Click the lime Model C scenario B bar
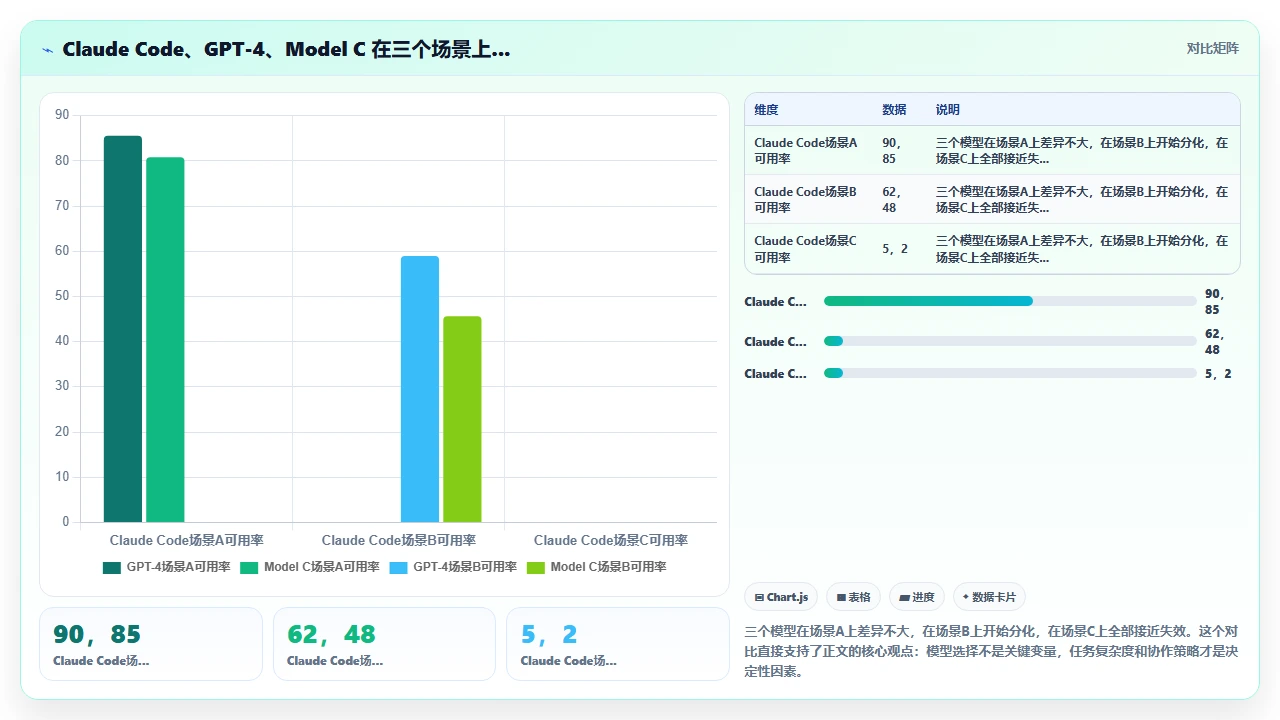 462,419
